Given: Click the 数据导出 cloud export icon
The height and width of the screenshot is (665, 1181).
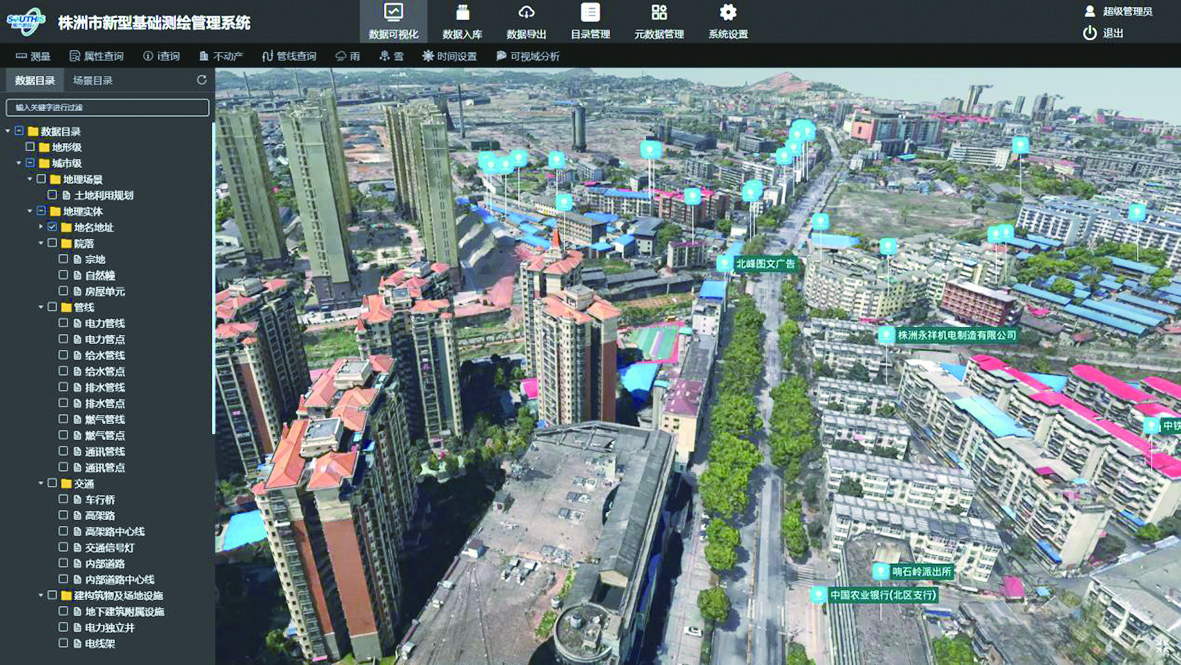Looking at the screenshot, I should (526, 13).
